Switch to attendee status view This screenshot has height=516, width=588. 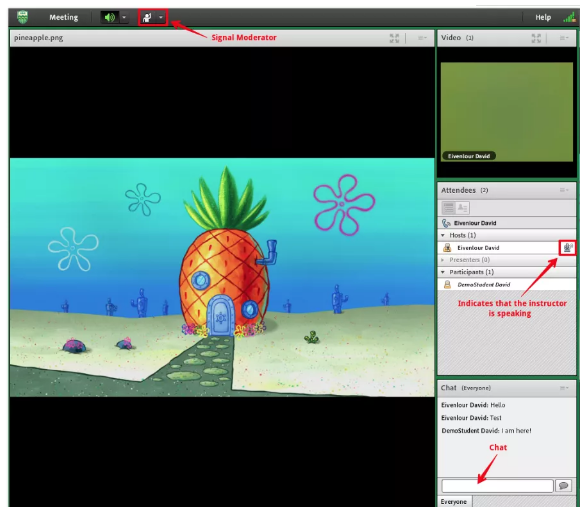point(462,207)
